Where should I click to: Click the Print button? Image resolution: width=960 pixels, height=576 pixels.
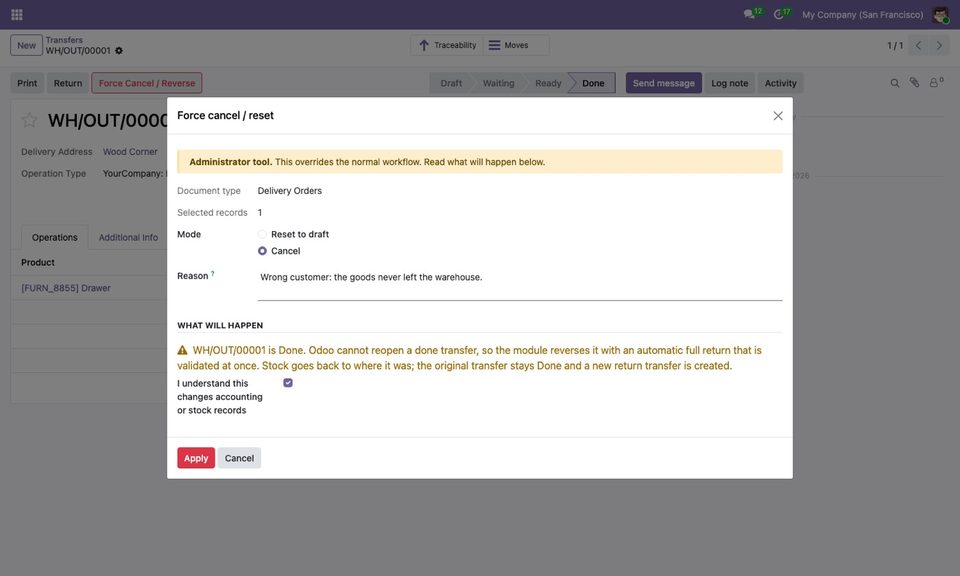click(x=27, y=83)
